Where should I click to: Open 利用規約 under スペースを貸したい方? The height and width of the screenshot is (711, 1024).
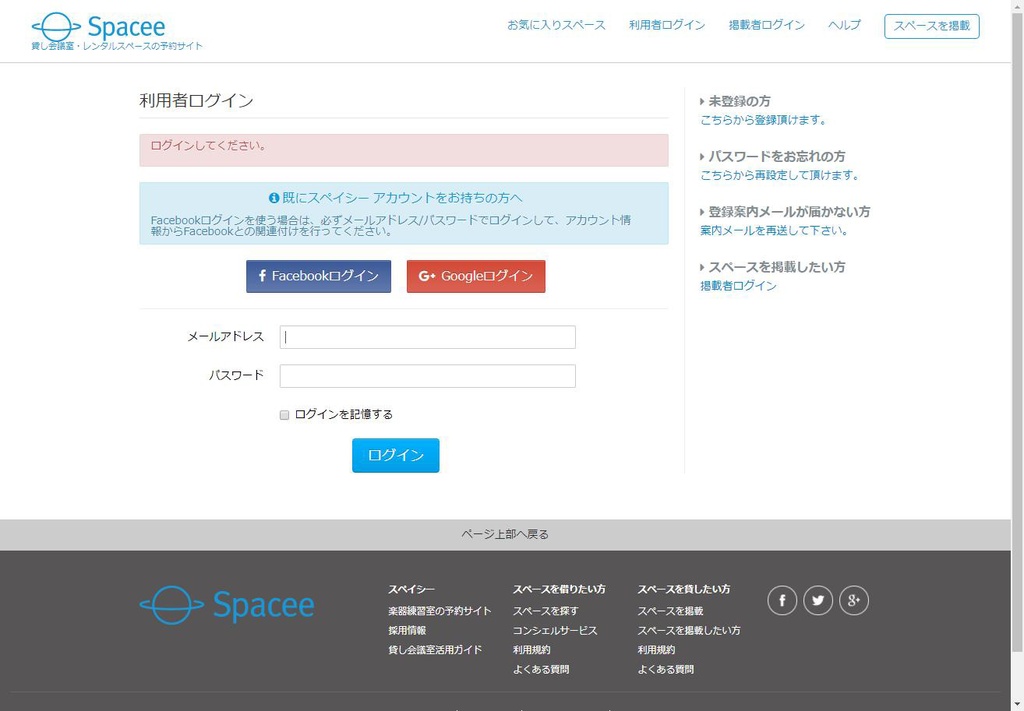[656, 650]
